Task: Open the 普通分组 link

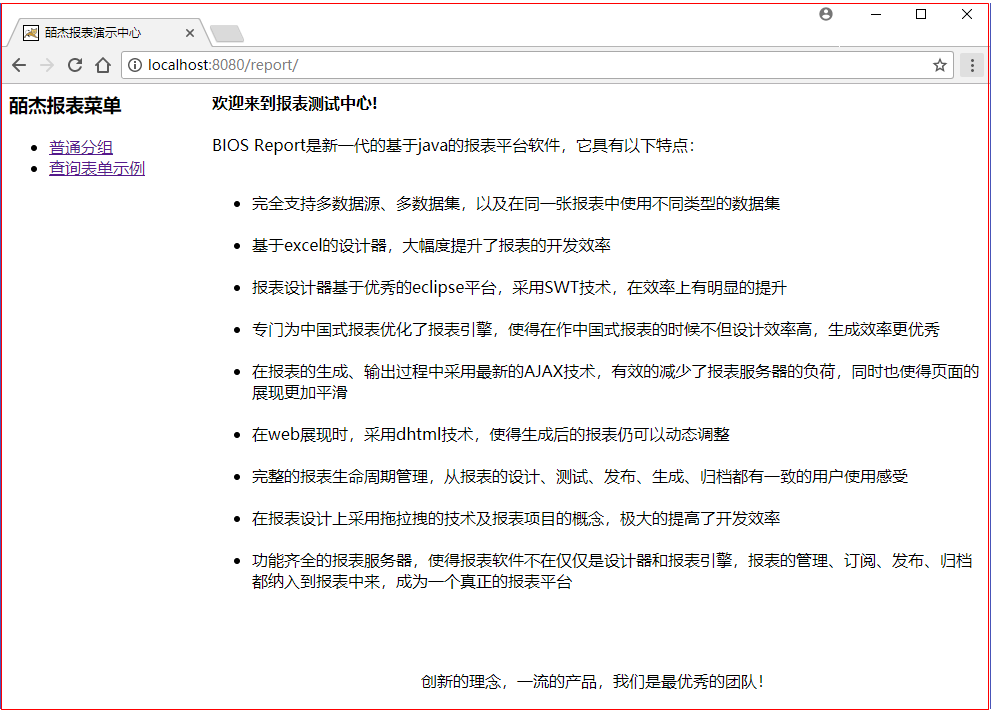Action: click(x=81, y=148)
